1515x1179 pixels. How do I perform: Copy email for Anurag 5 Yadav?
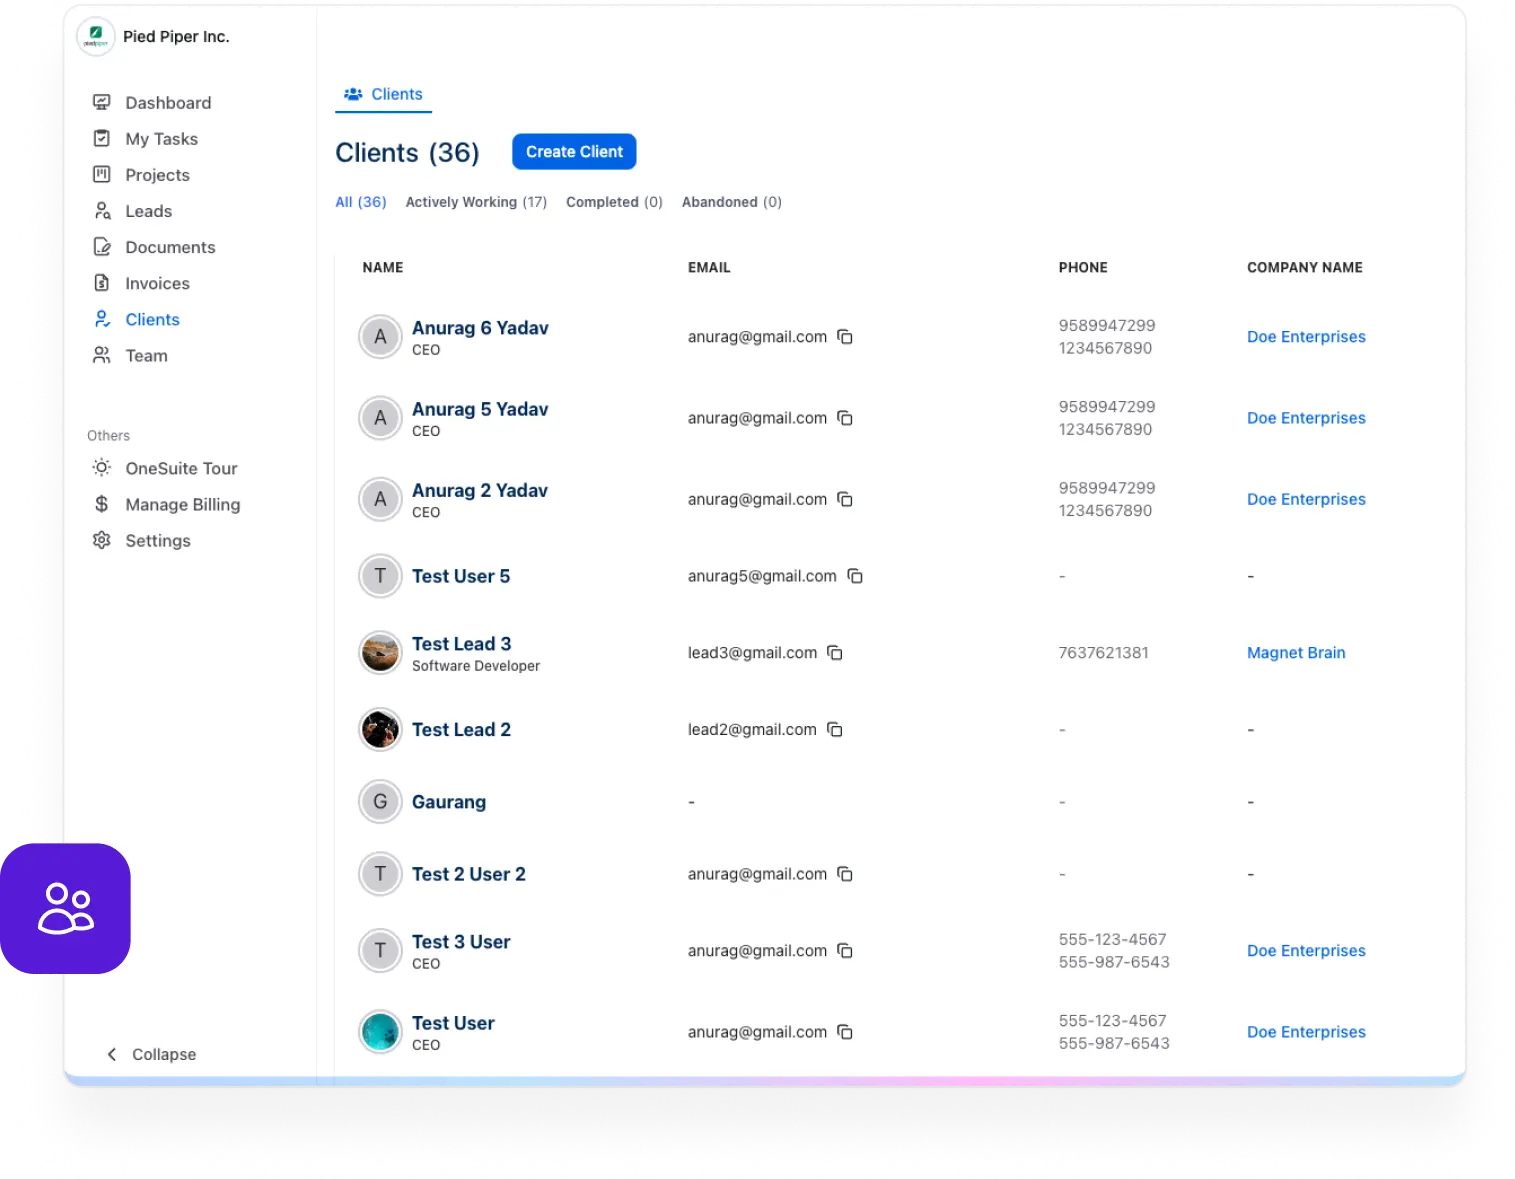[845, 418]
